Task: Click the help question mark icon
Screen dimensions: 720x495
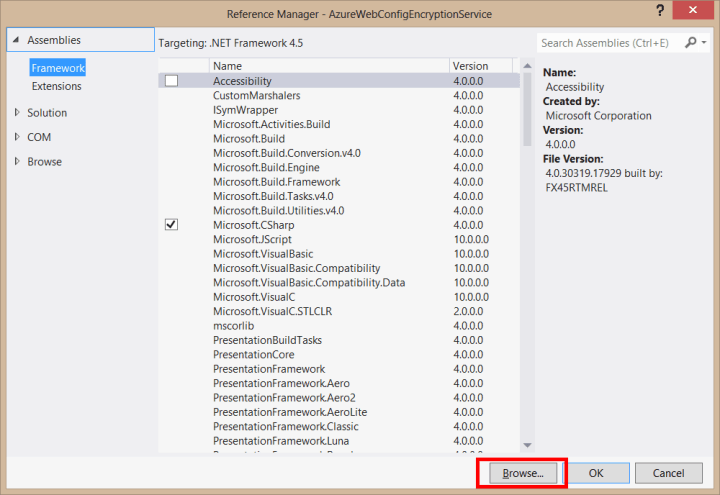Action: click(661, 12)
